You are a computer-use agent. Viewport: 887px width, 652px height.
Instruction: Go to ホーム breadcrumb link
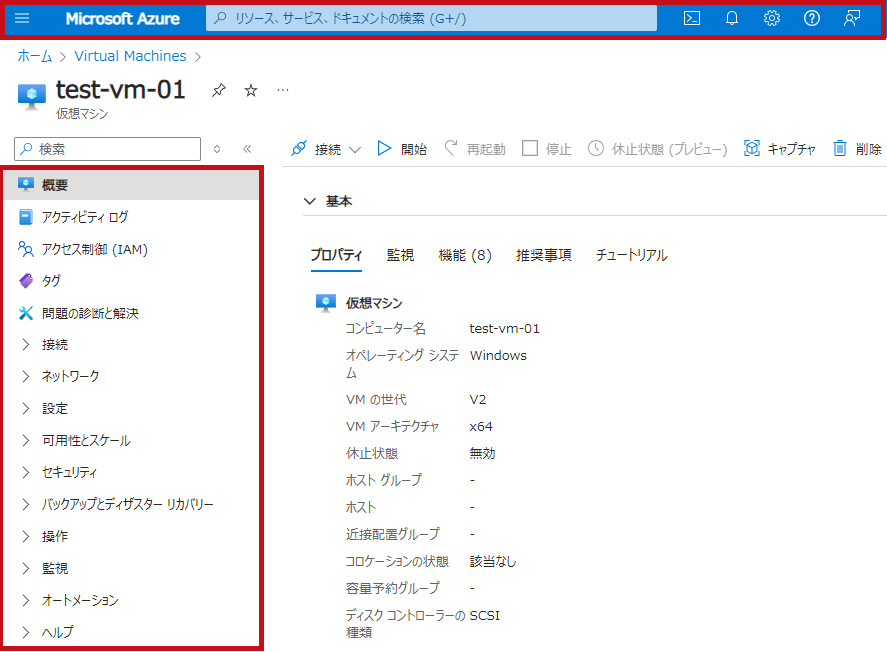[x=35, y=56]
